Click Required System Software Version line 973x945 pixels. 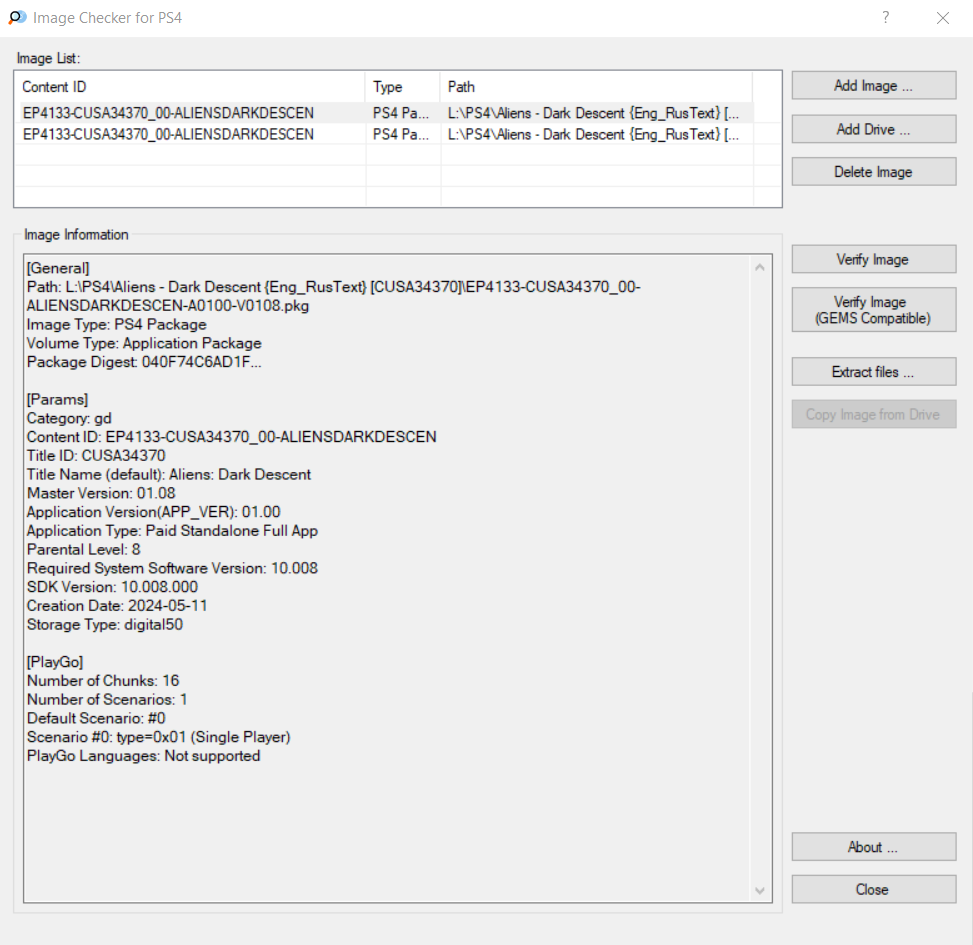[173, 568]
